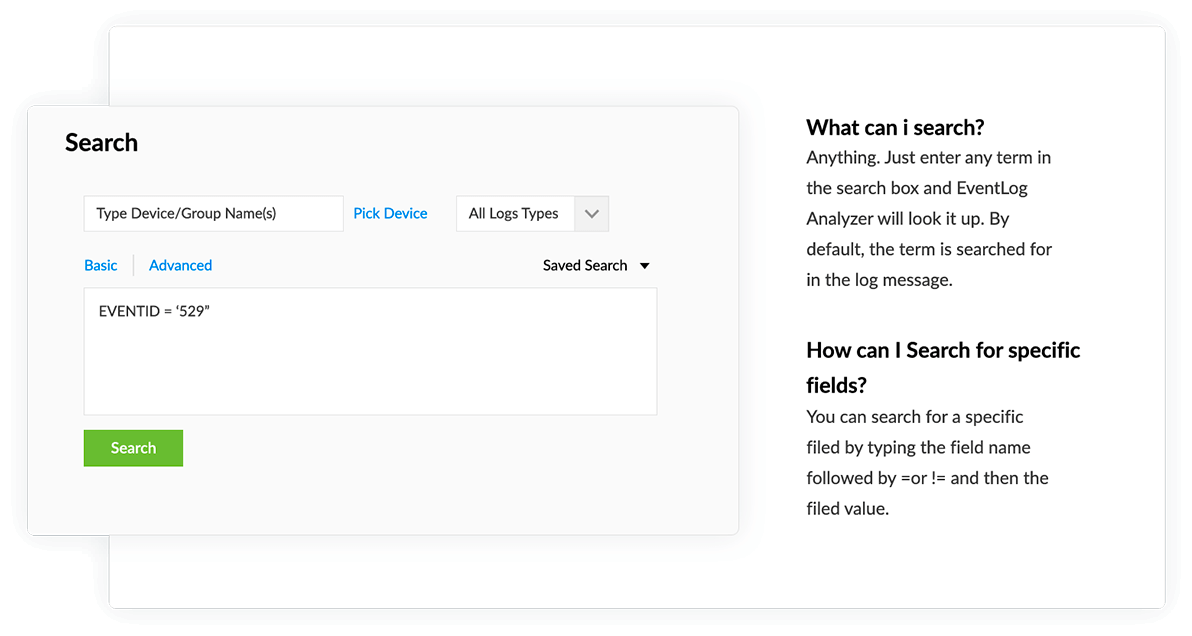Viewport: 1192px width, 636px height.
Task: Click the chevron icon beside All Logs Types
Action: 591,214
